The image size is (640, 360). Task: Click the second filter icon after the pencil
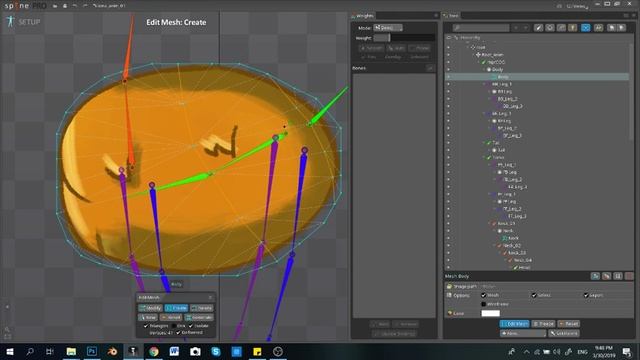pyautogui.click(x=550, y=28)
